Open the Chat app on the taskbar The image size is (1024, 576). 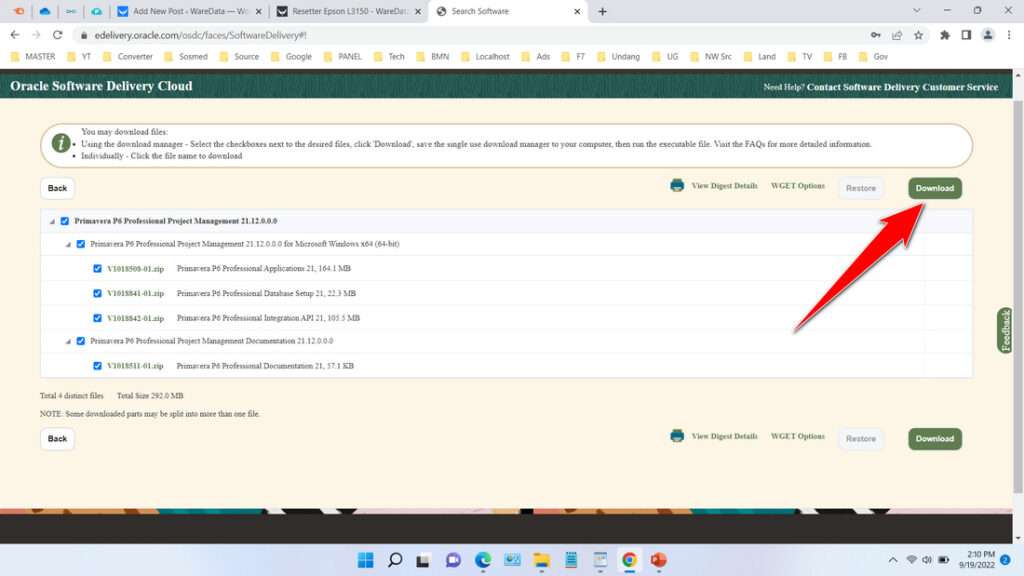click(x=453, y=560)
